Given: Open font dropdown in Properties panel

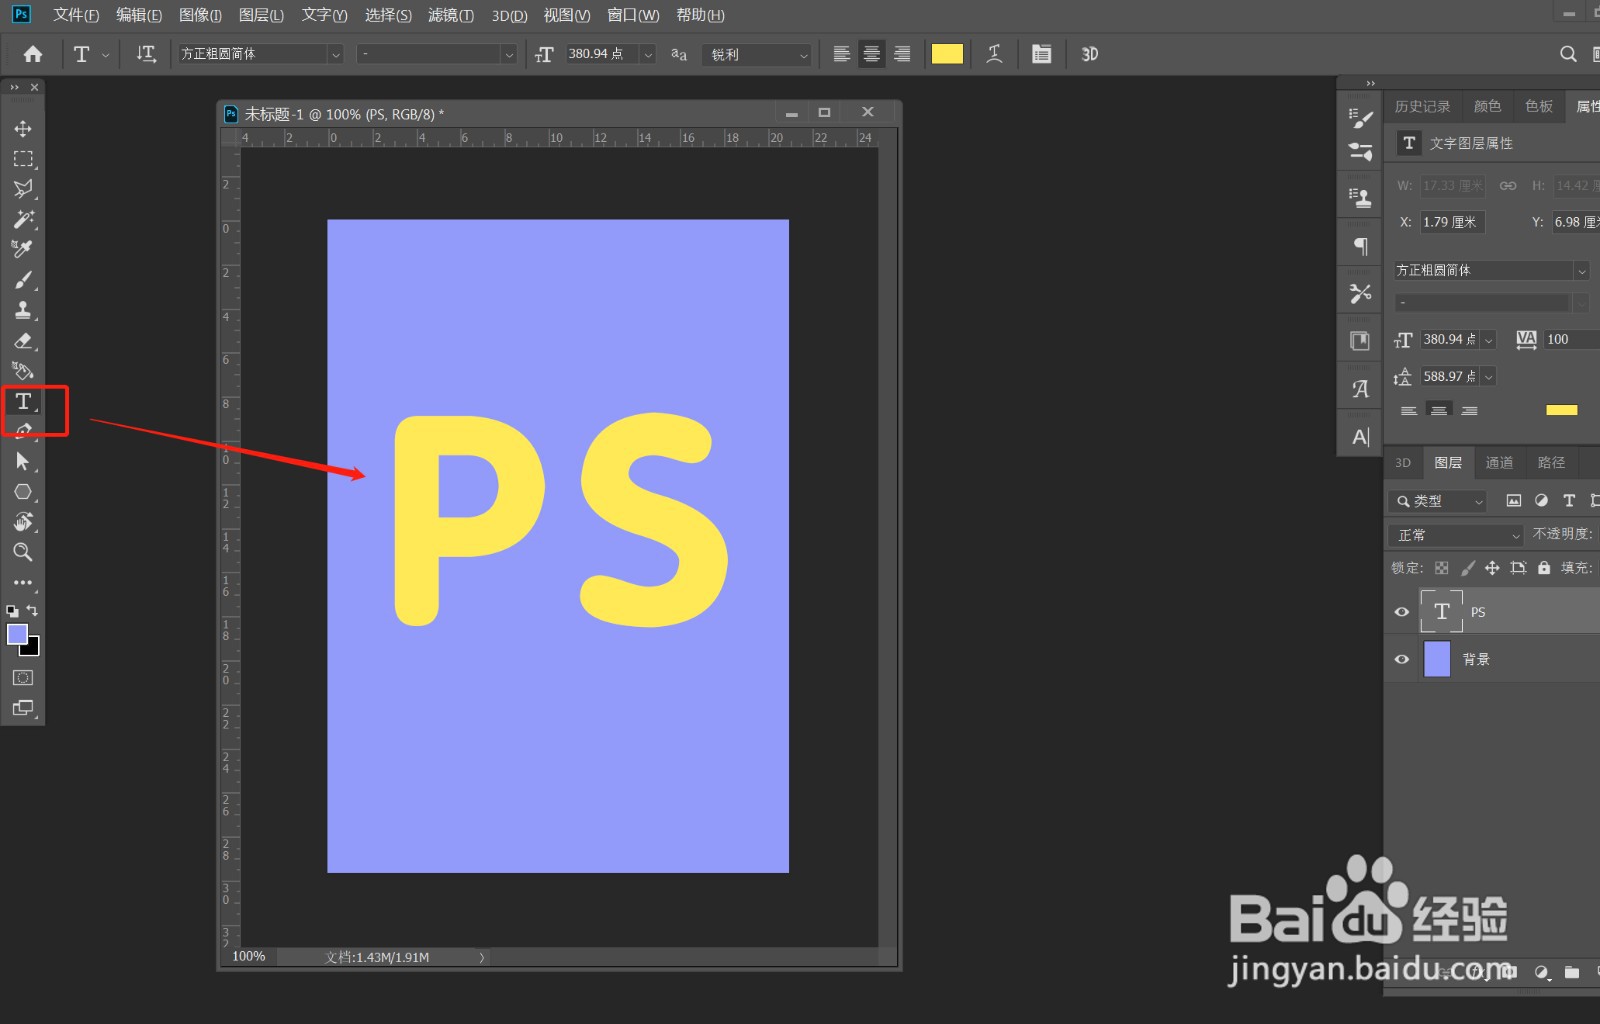Looking at the screenshot, I should (1582, 271).
